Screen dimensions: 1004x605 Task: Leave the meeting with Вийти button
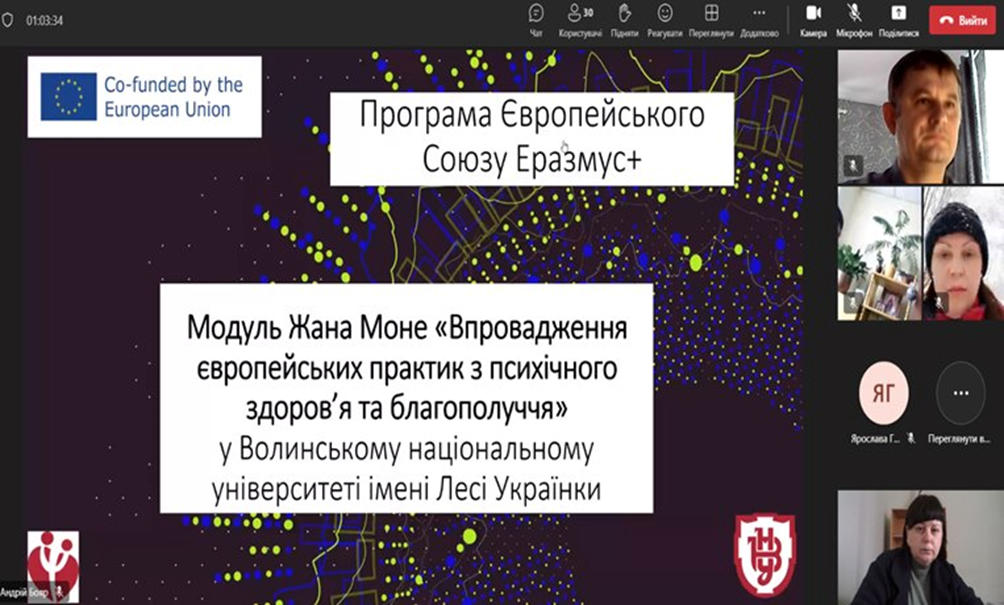click(x=963, y=19)
